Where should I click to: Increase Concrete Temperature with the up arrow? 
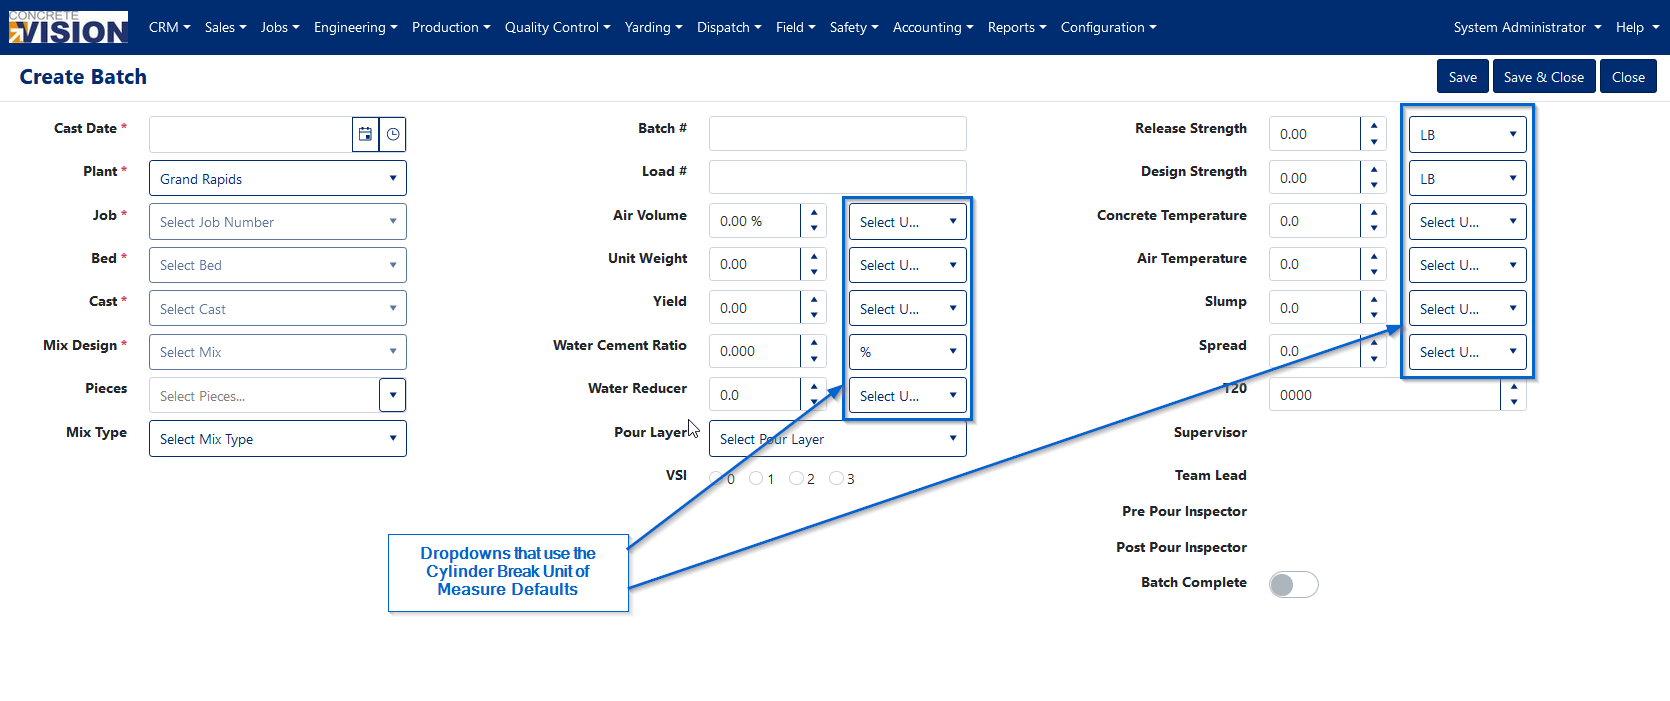coord(1374,212)
